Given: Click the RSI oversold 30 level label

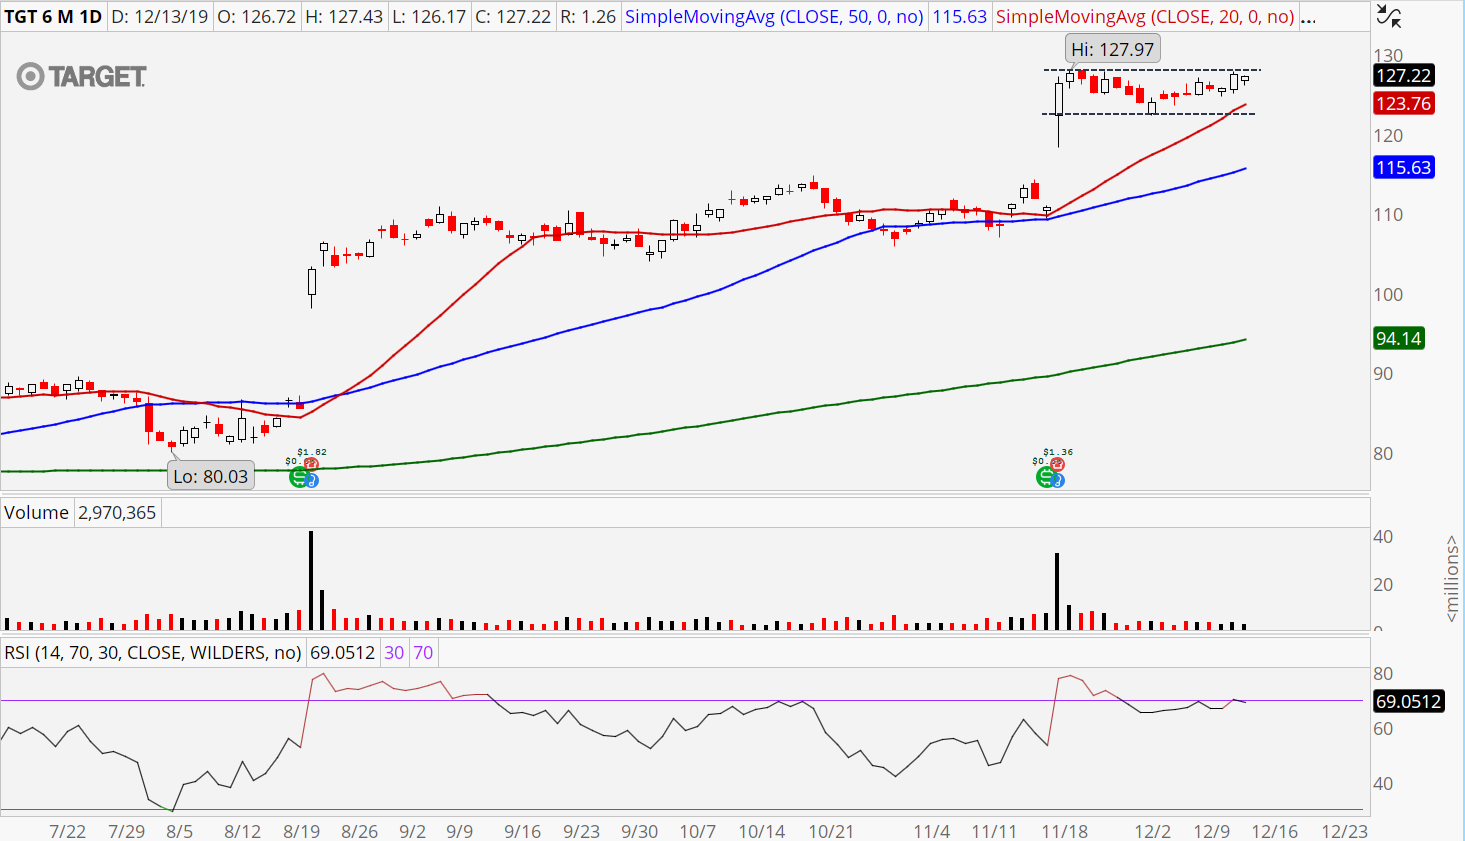Looking at the screenshot, I should pos(394,653).
